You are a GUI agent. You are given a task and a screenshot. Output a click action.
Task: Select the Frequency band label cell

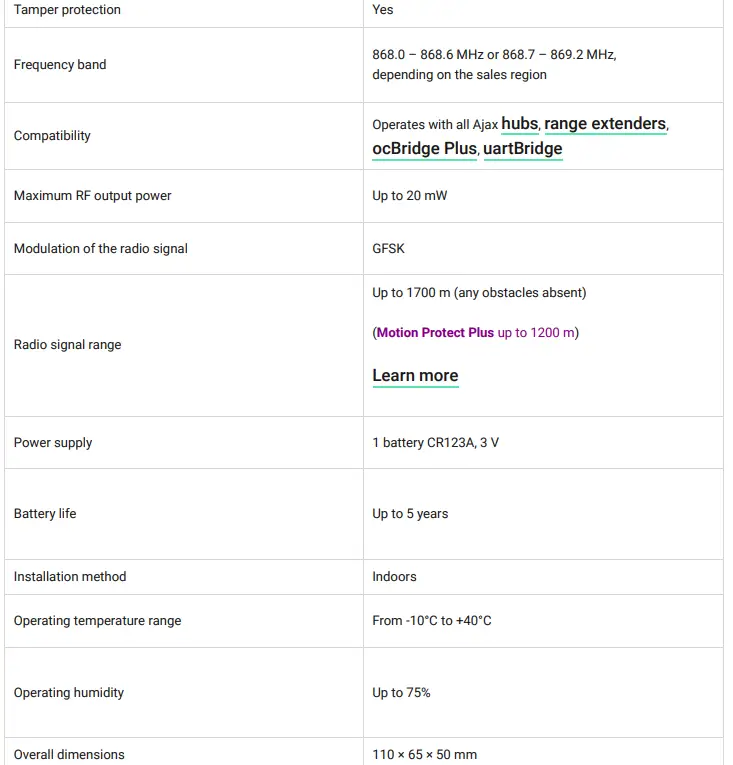tap(60, 65)
